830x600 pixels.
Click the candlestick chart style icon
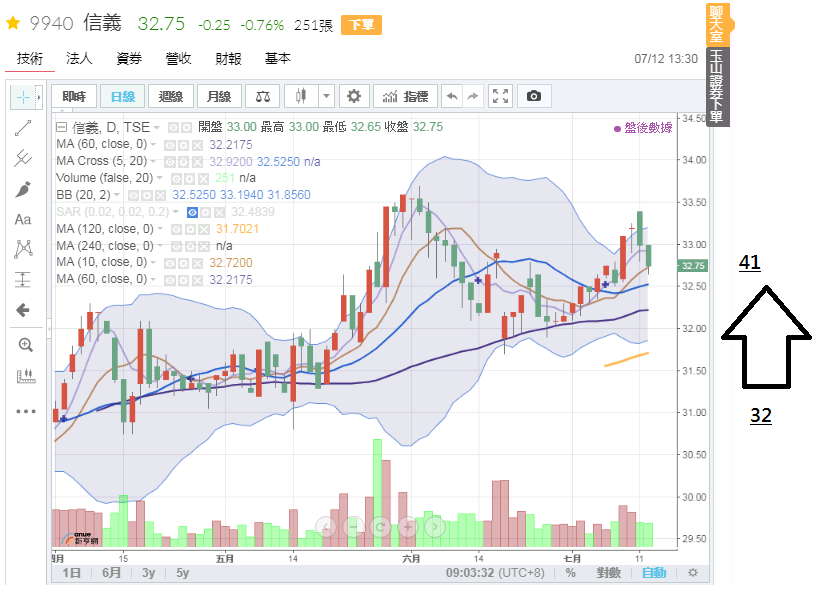pyautogui.click(x=301, y=96)
